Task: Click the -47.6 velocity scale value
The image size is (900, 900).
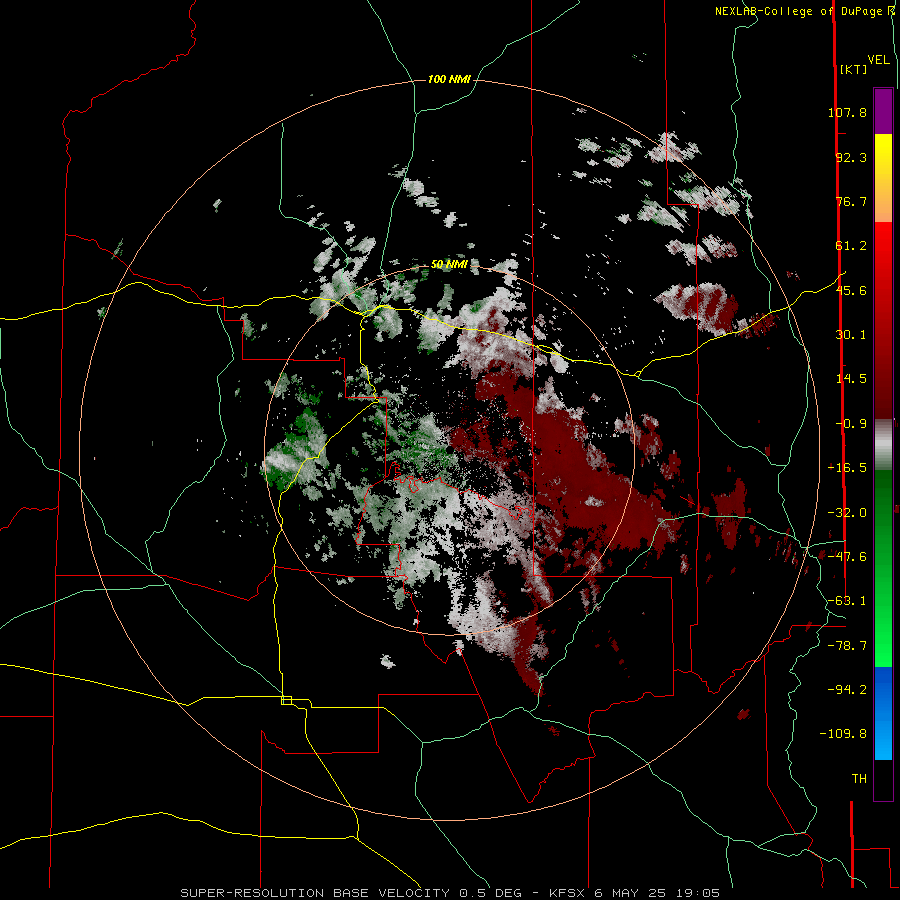Action: pos(847,557)
